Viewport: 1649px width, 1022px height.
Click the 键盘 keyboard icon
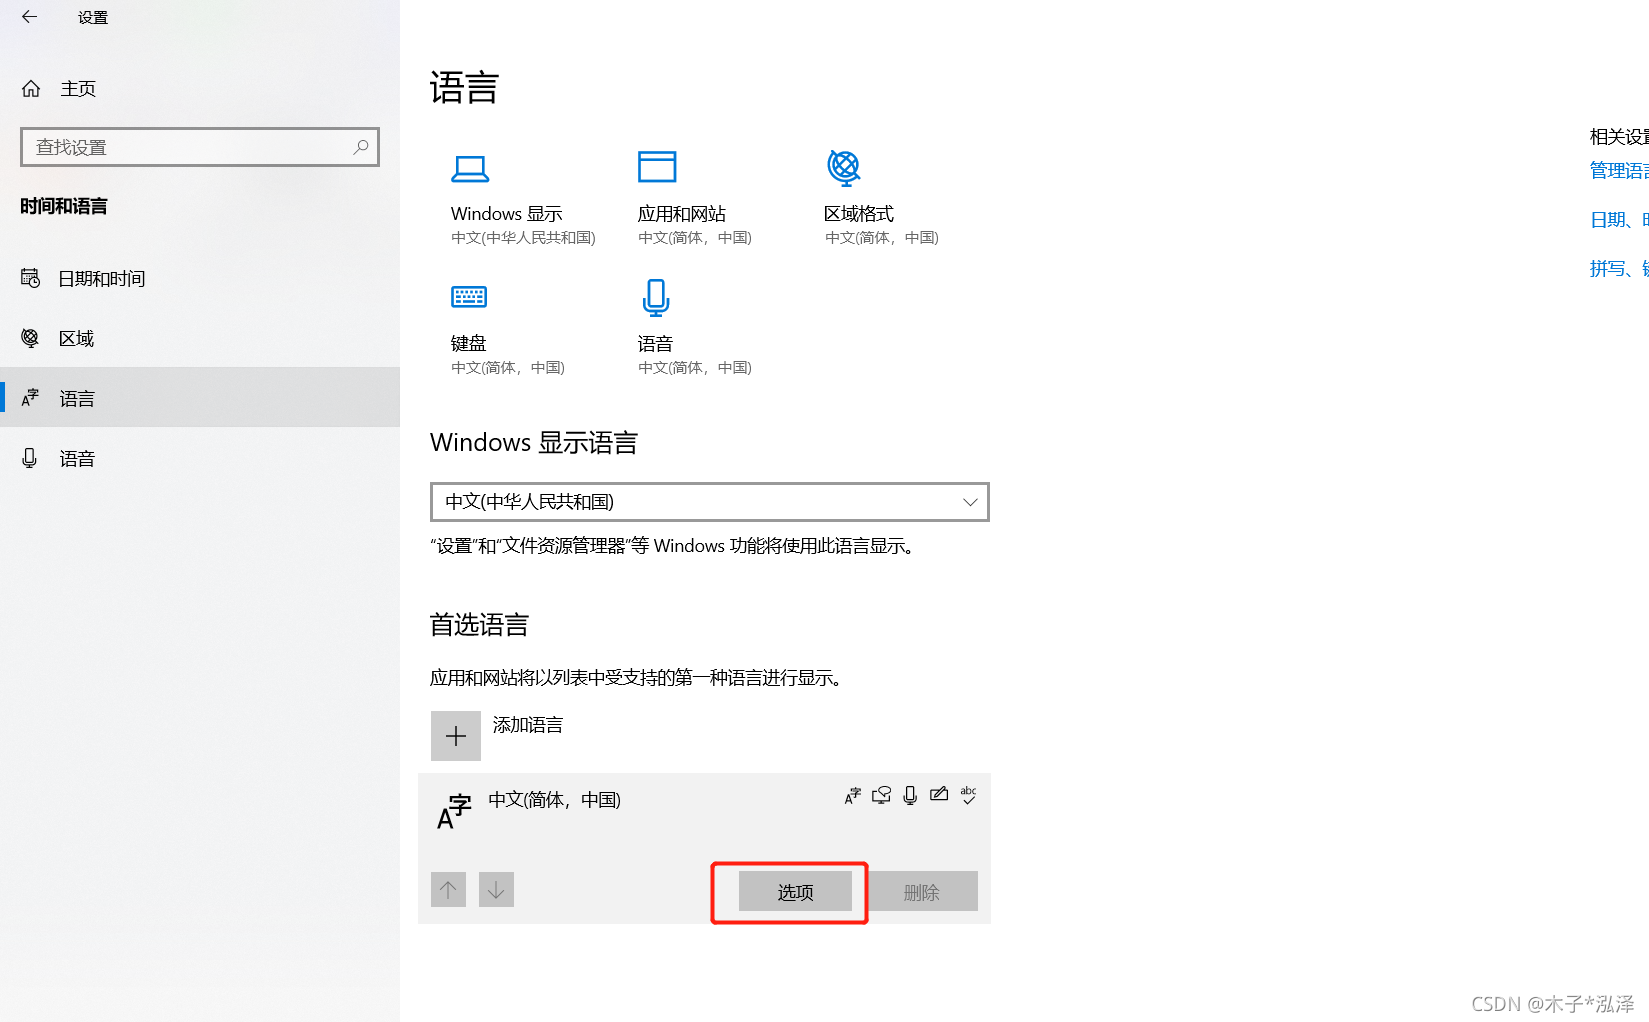point(469,297)
